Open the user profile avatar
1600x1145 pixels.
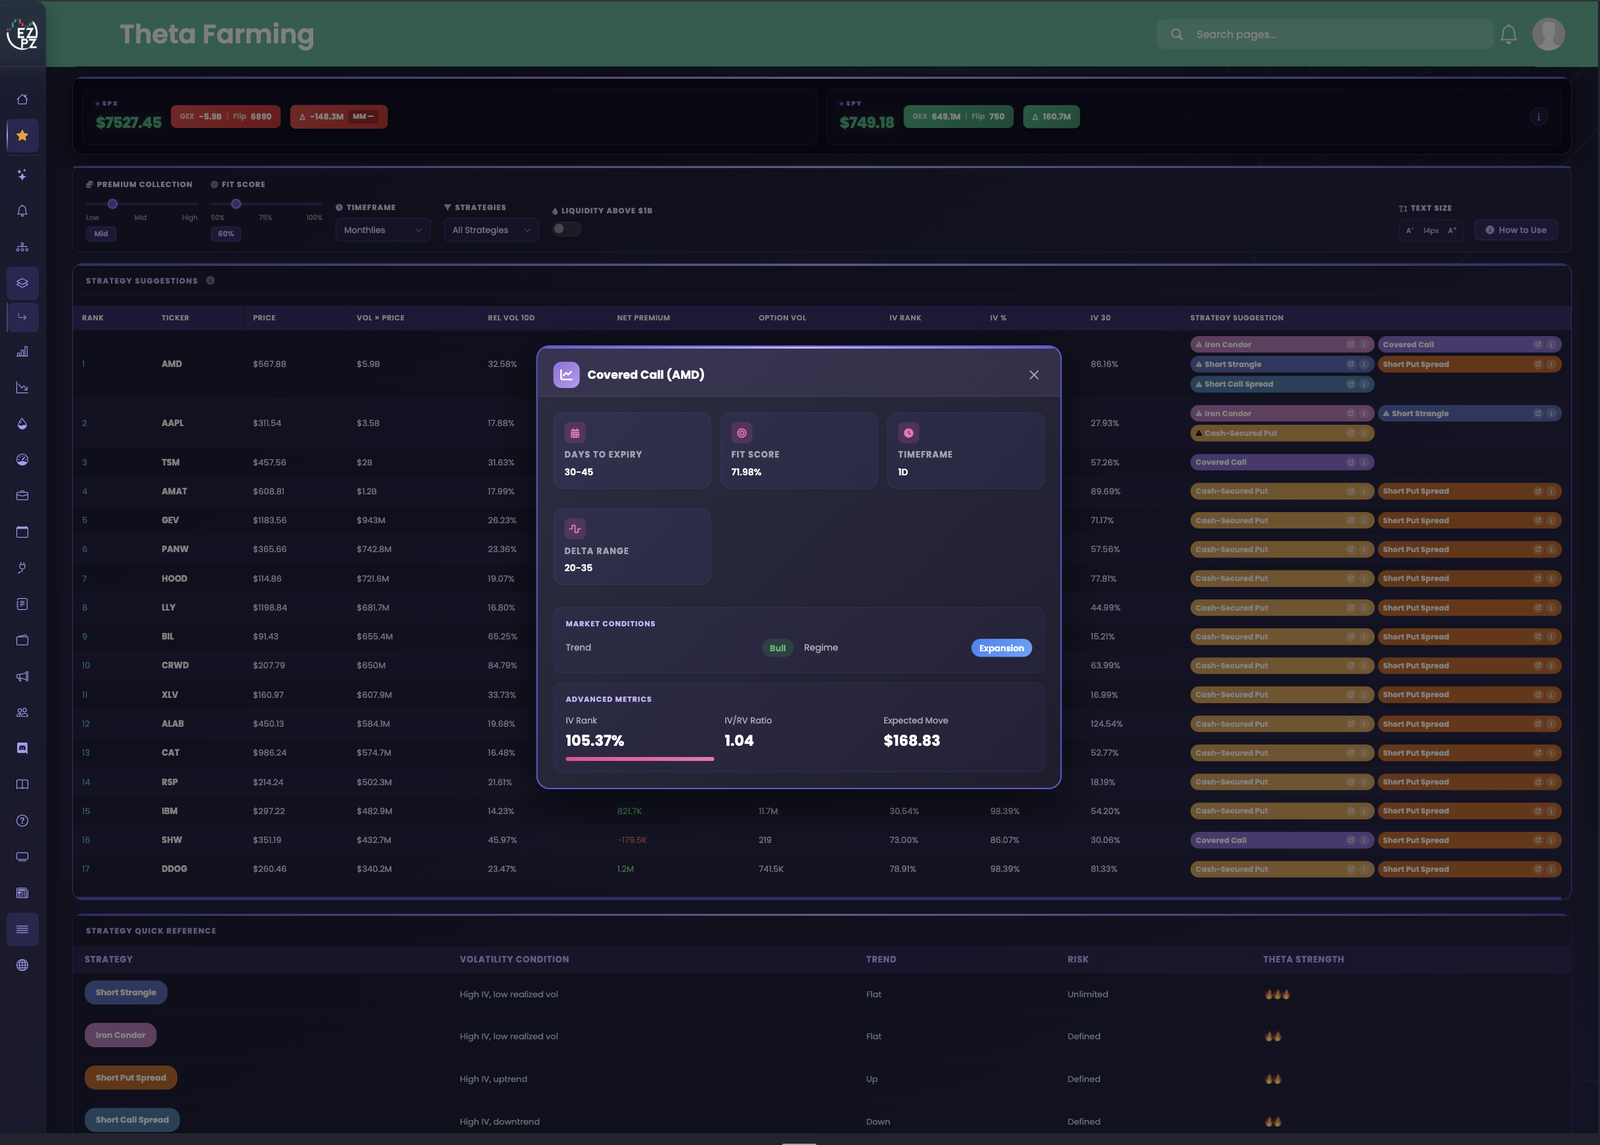pyautogui.click(x=1549, y=34)
